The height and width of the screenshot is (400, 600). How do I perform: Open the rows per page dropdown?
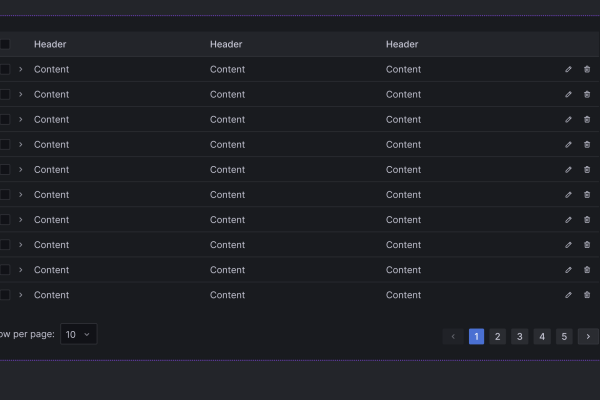click(x=78, y=334)
